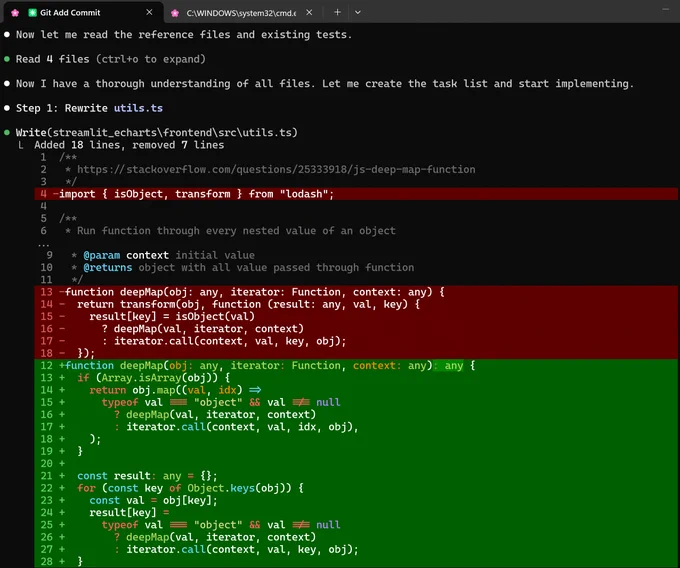Click added line 'if (Array.isArray(obj)) {'

click(356, 378)
